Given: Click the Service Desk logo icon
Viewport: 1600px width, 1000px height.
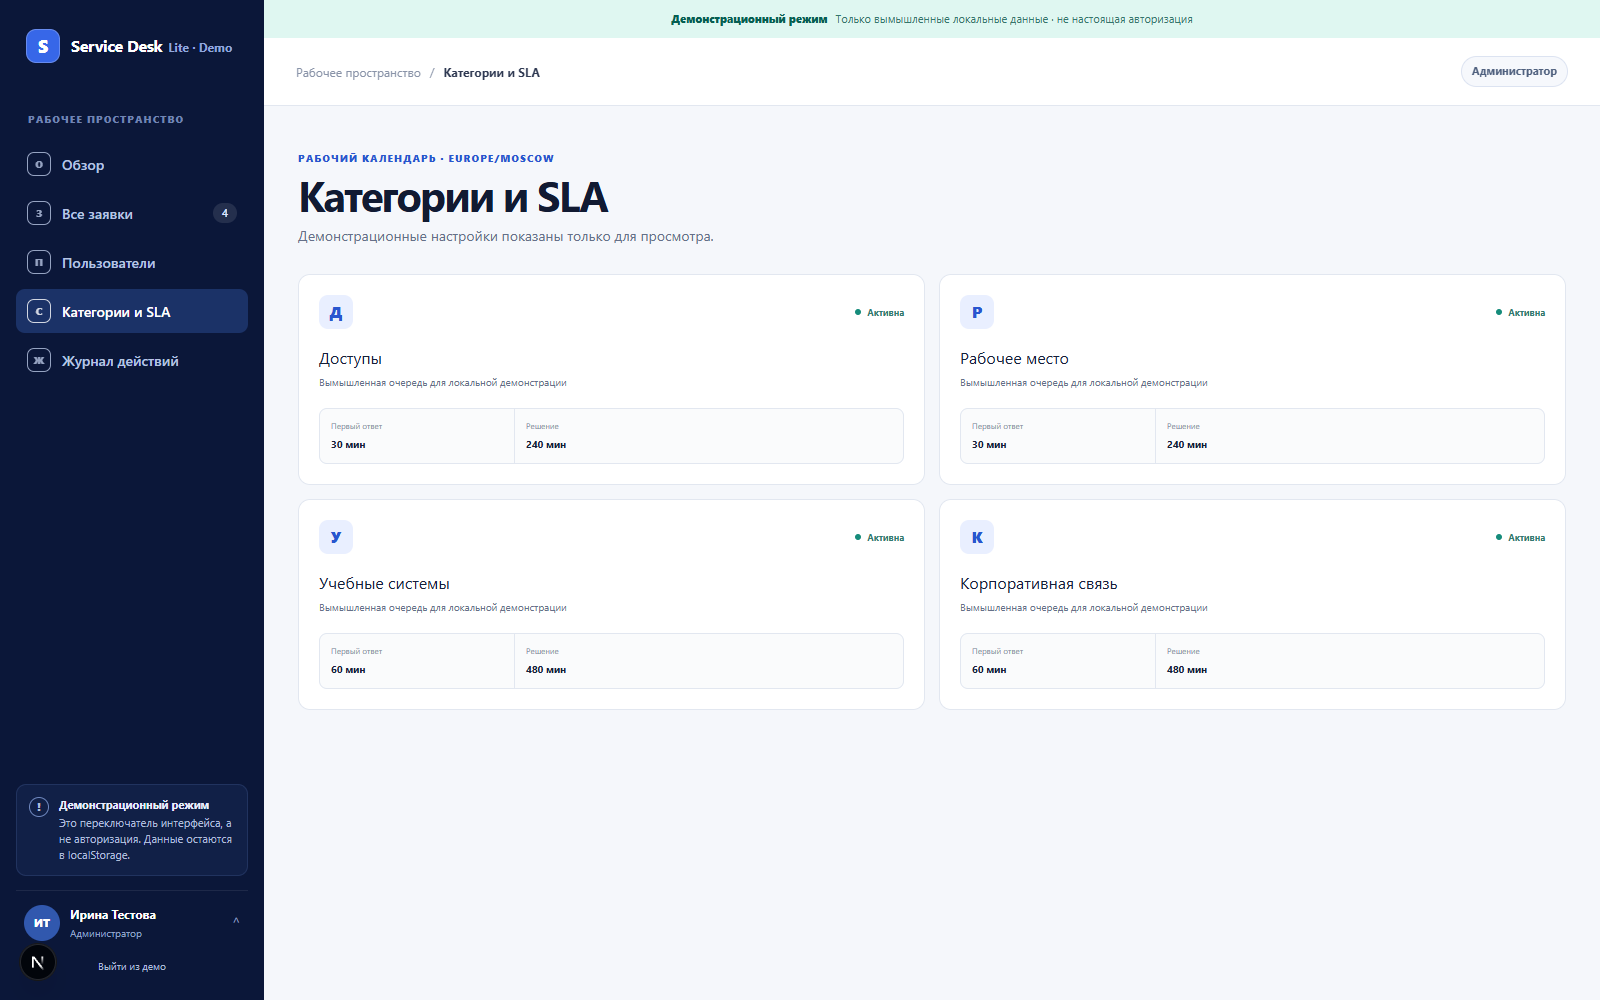Looking at the screenshot, I should click(x=43, y=46).
